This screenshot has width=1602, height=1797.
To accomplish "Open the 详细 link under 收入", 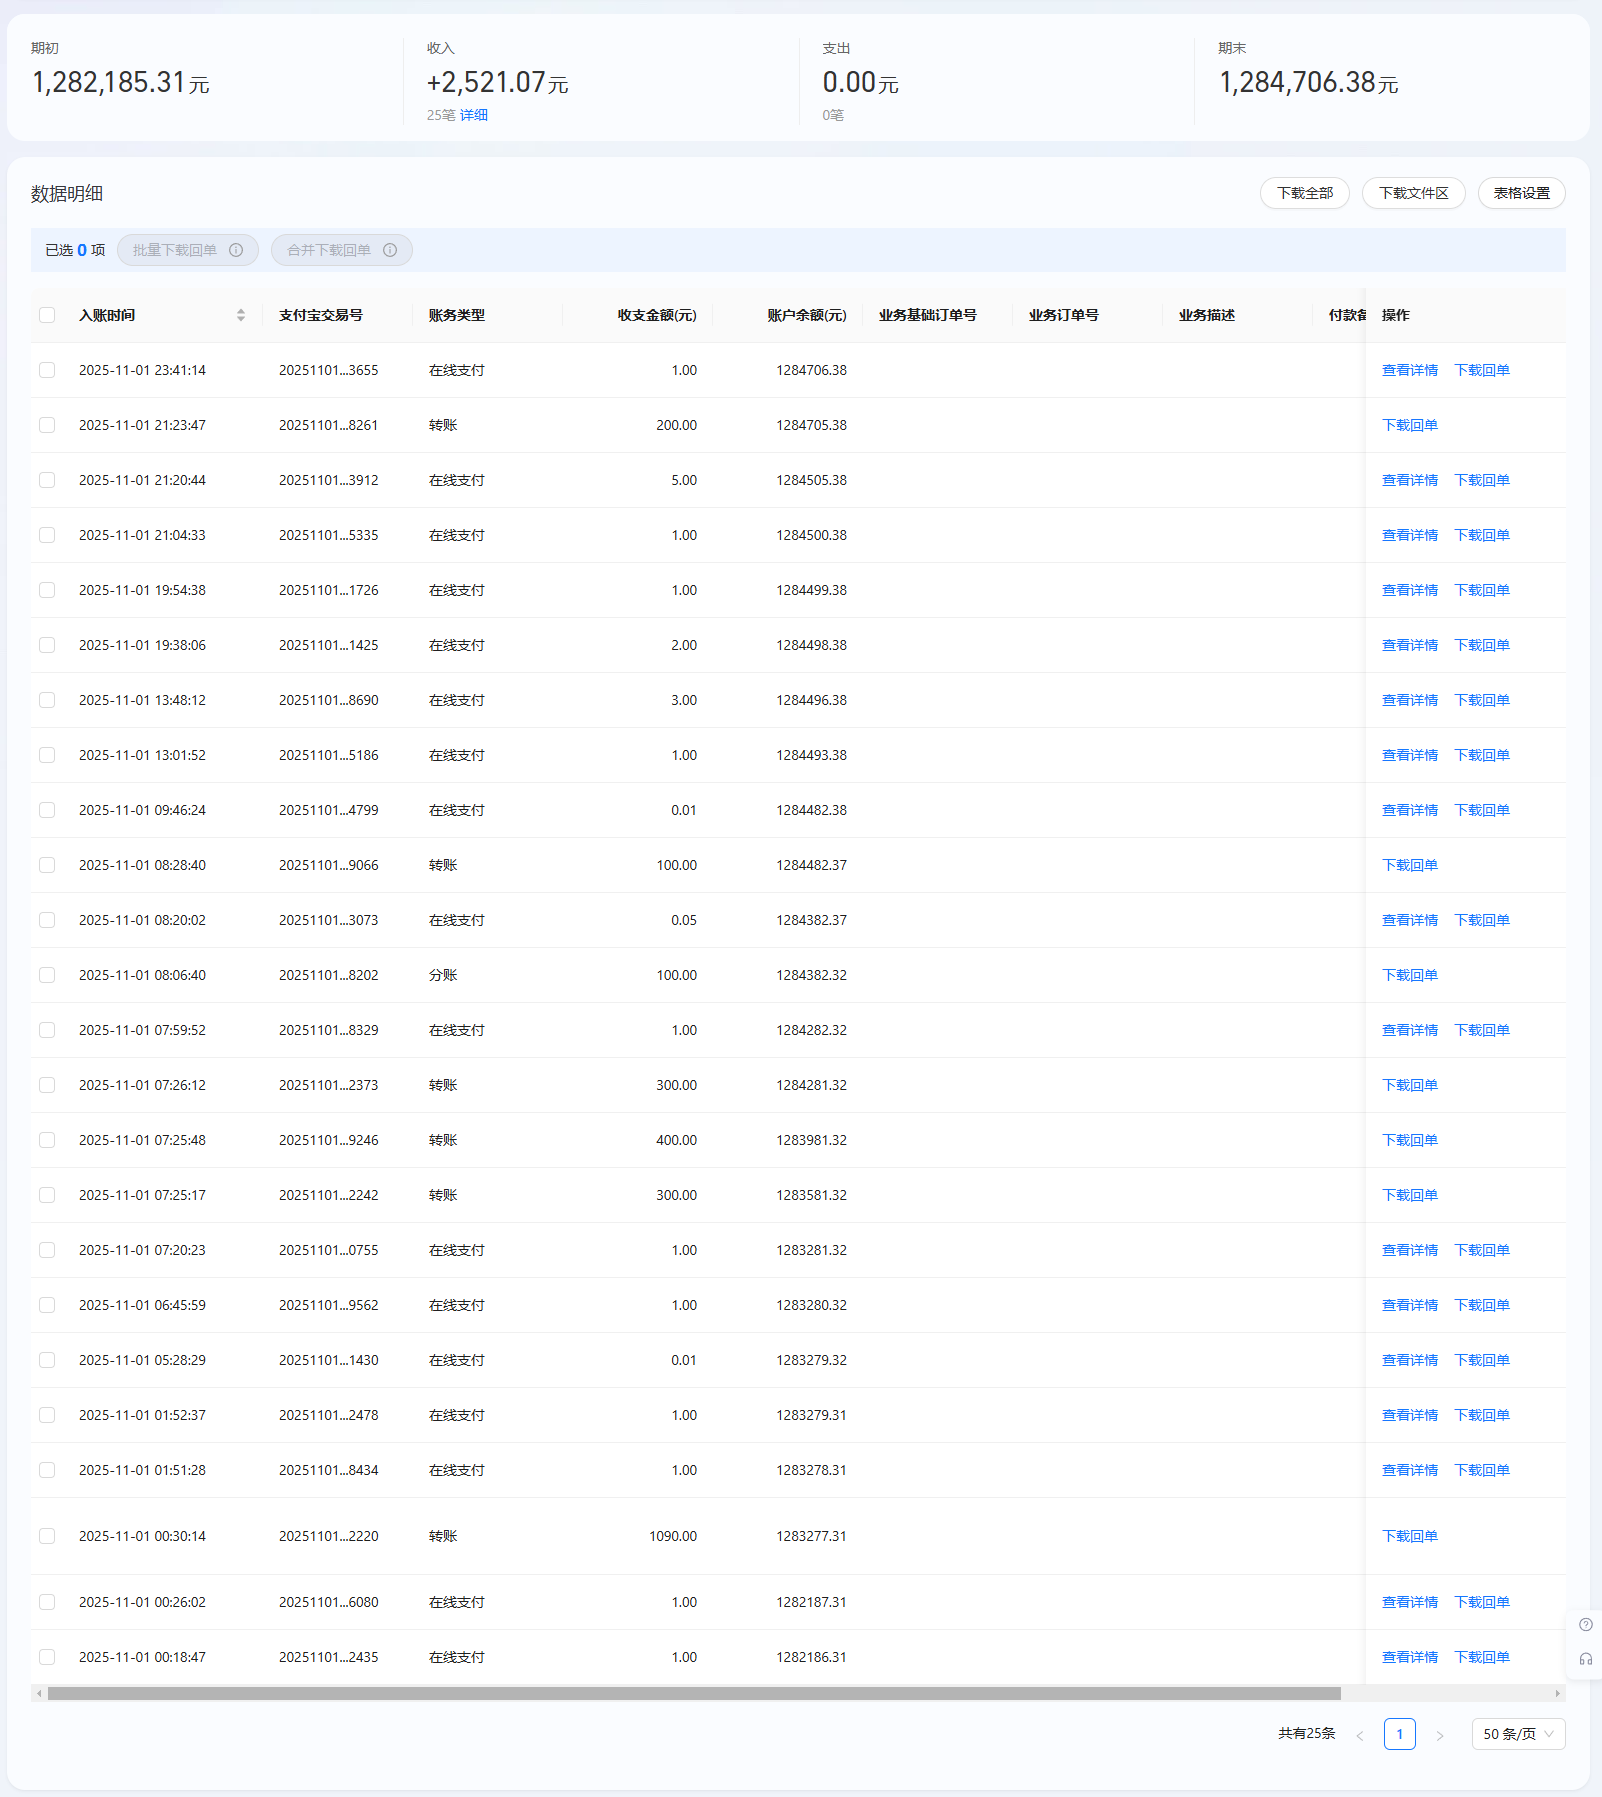I will tap(474, 115).
